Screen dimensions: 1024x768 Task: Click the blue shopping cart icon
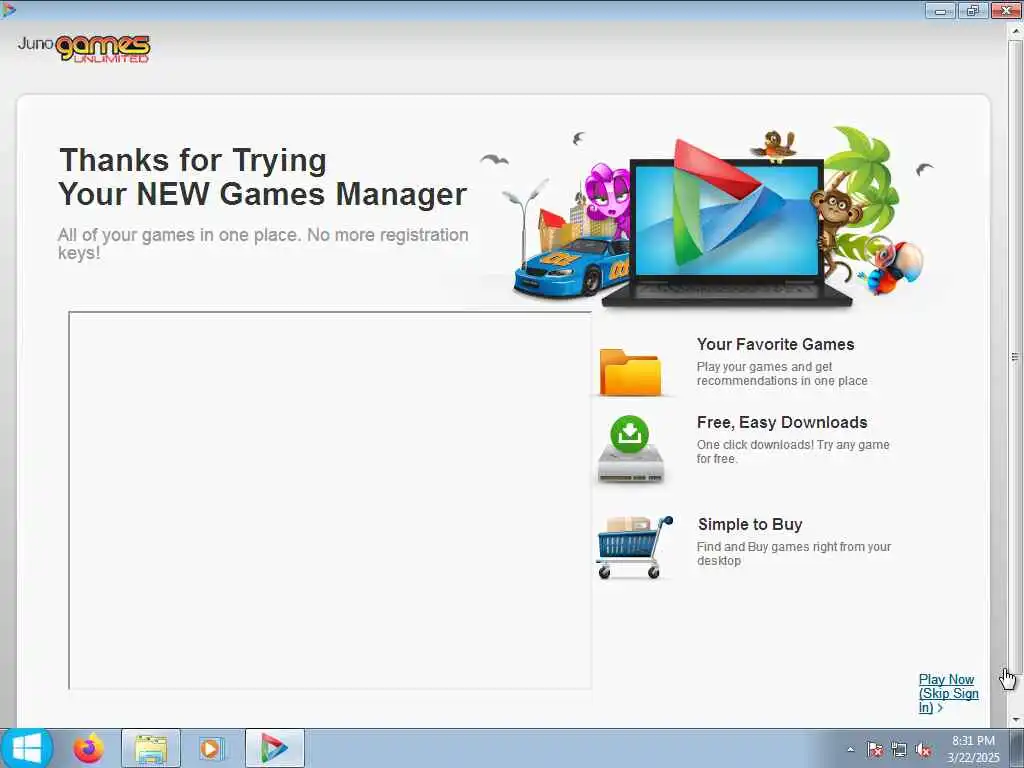(x=633, y=547)
